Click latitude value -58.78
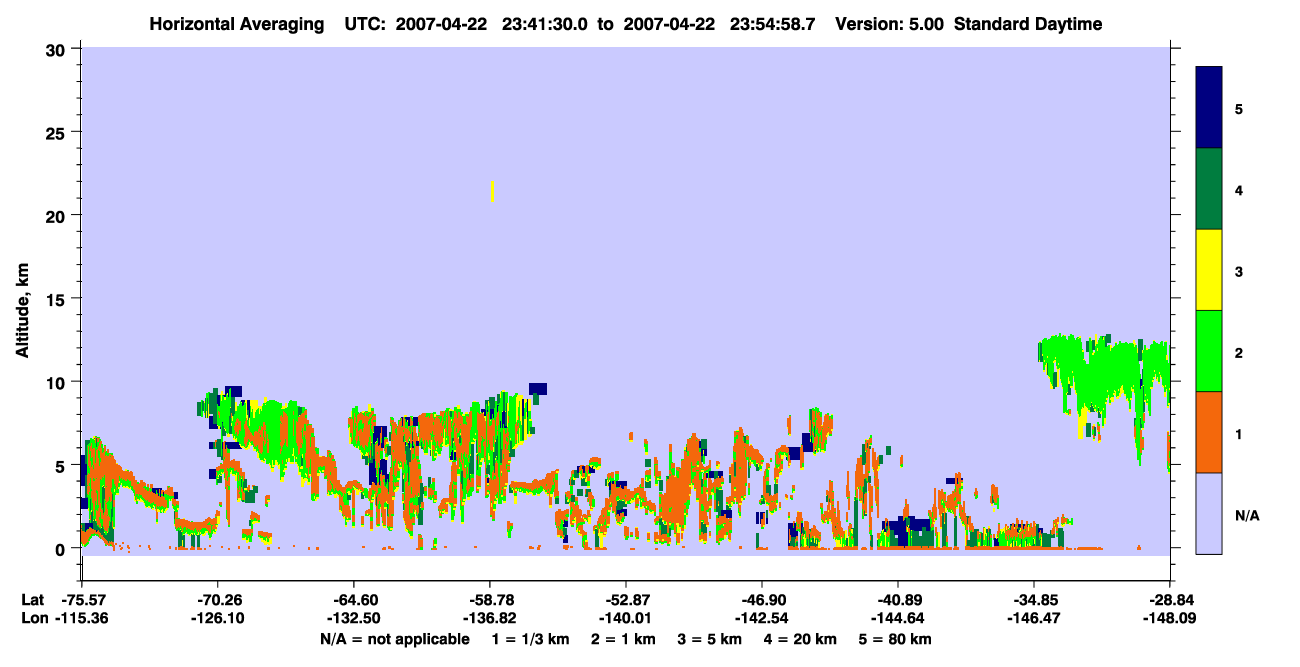1300x667 pixels. coord(489,600)
